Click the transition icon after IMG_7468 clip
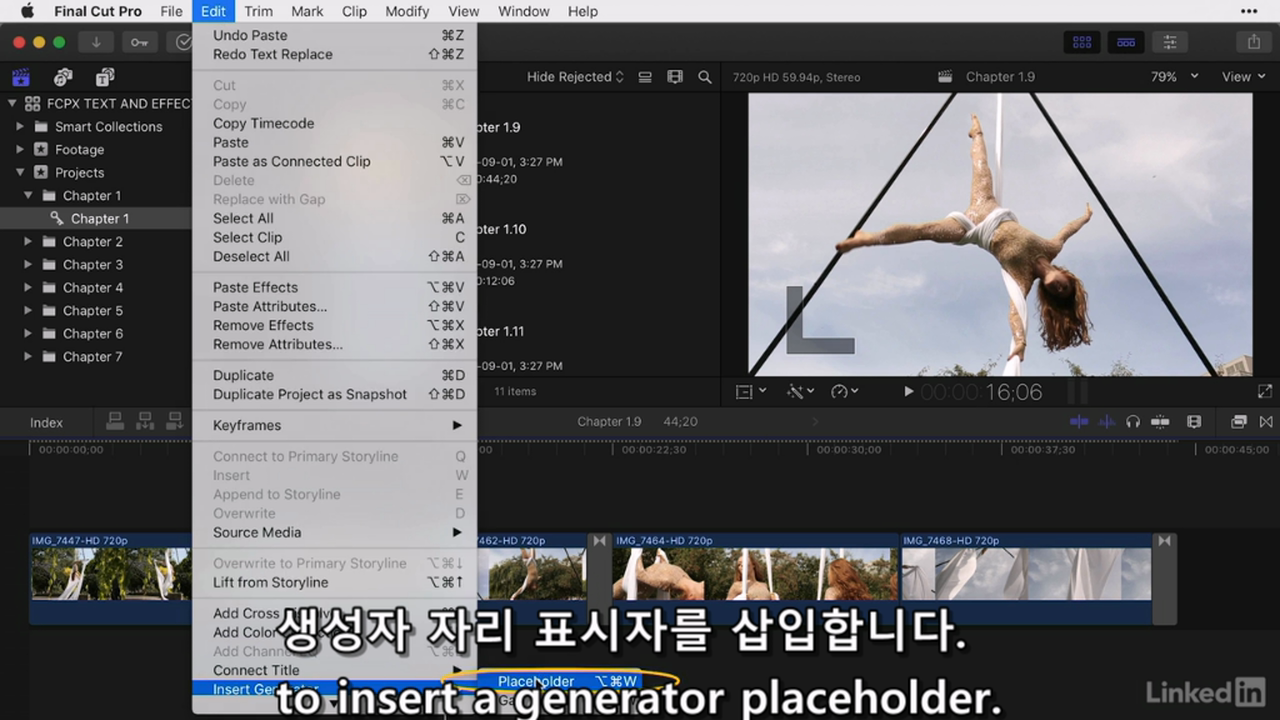1280x720 pixels. (1164, 541)
